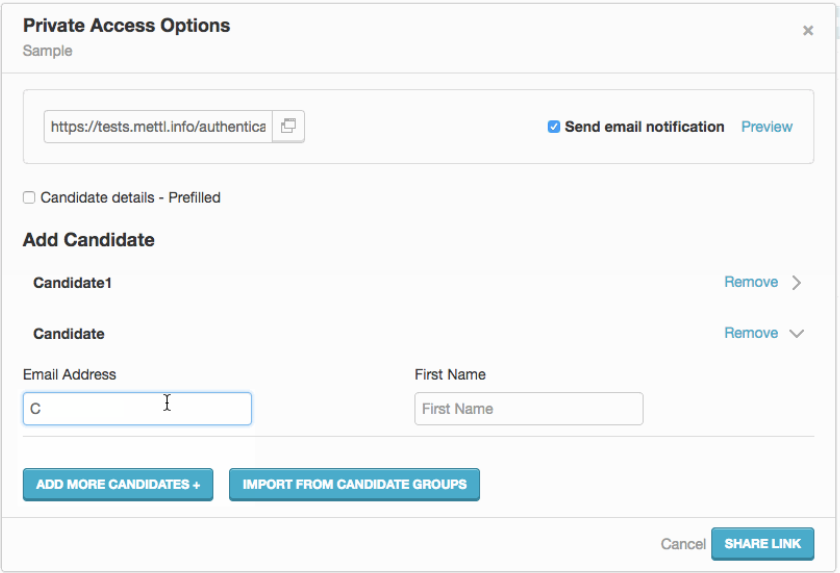Copy the test link with the copy icon
The image size is (840, 573).
point(288,127)
